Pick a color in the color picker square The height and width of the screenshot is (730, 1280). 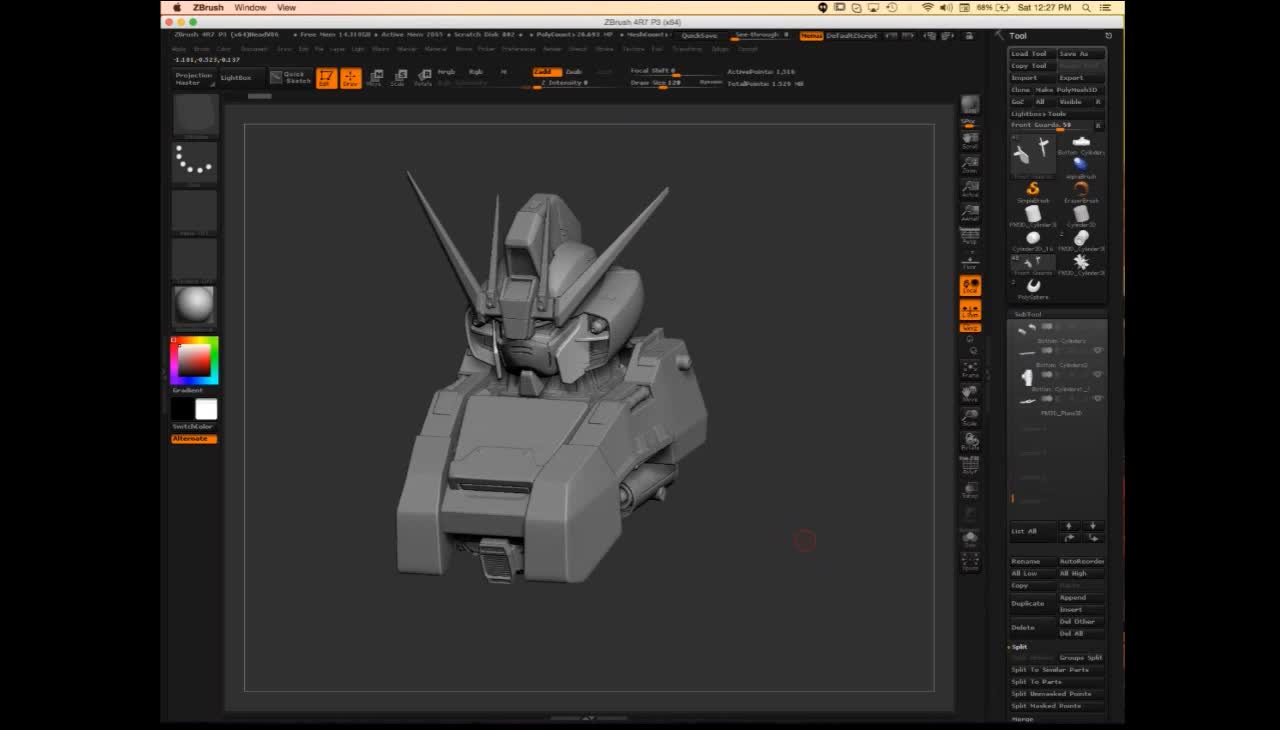(x=194, y=360)
